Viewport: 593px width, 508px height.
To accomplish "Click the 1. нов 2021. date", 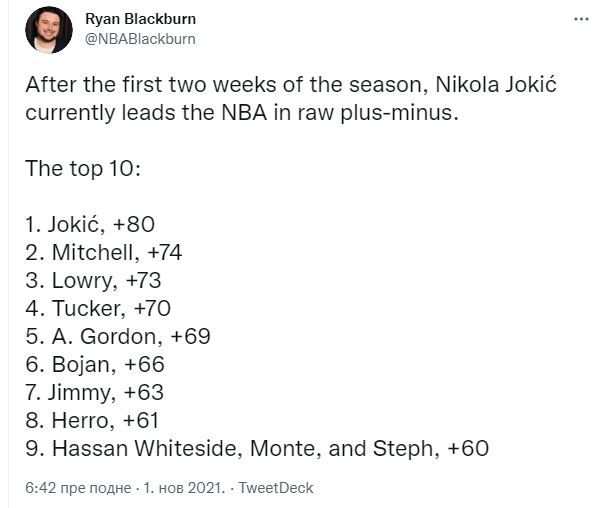I will [x=184, y=488].
